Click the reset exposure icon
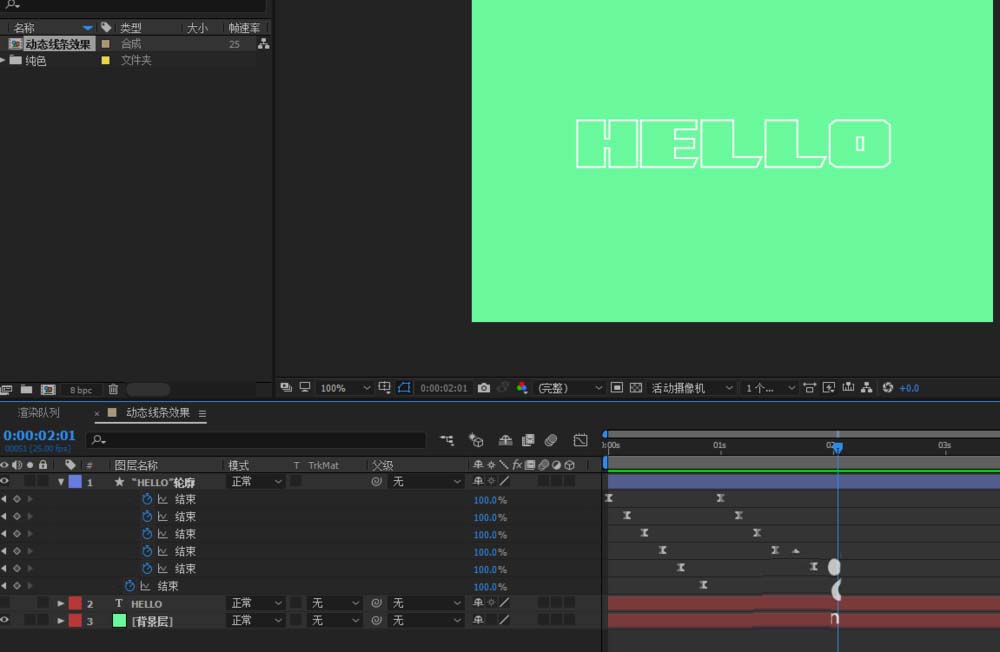Viewport: 1000px width, 652px height. tap(887, 388)
